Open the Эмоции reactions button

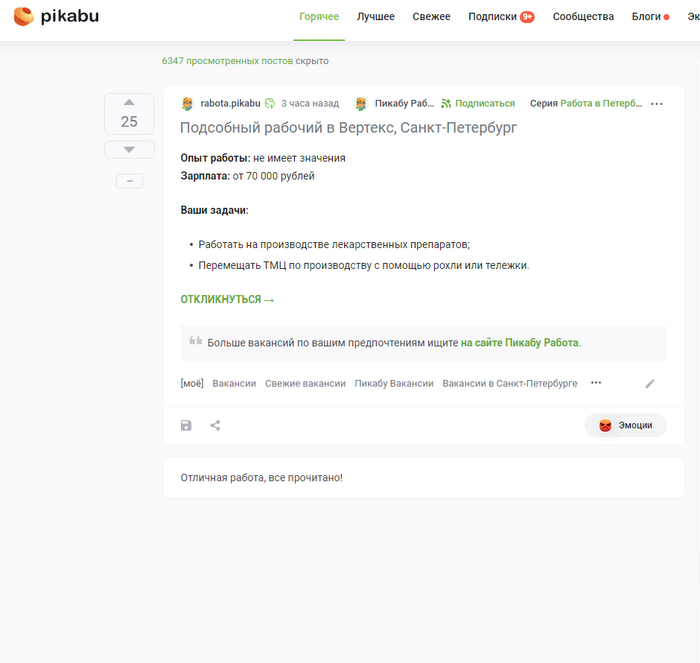pyautogui.click(x=625, y=425)
